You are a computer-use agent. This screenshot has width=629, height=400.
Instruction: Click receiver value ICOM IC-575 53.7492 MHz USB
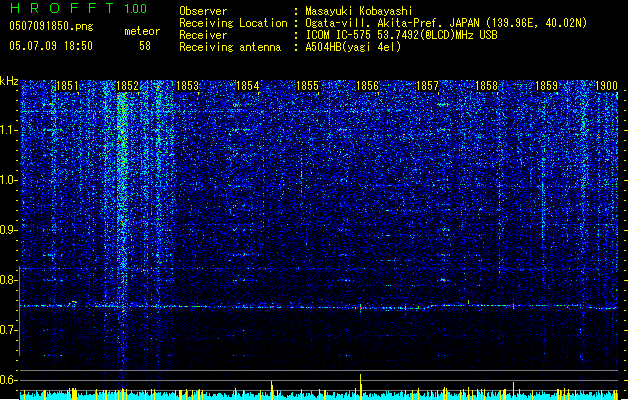402,35
